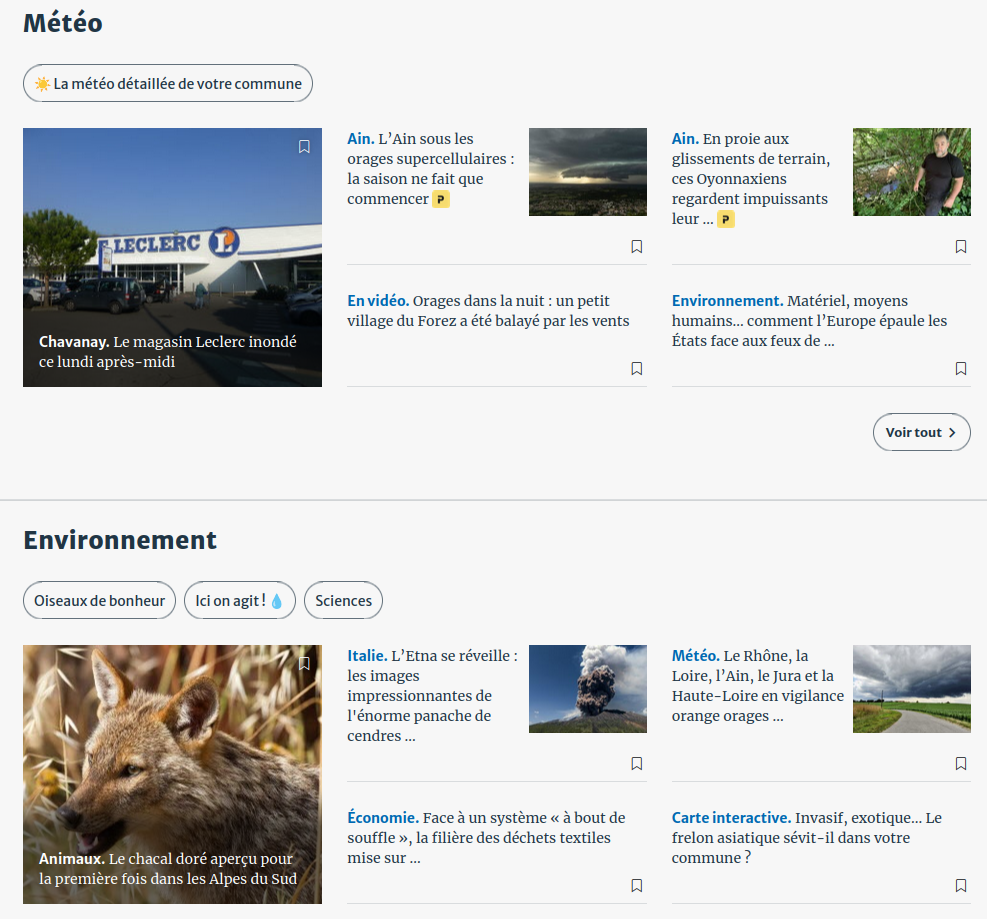Viewport: 987px width, 919px height.
Task: Bookmark the Leclerc inondé Chavanay article
Action: coord(304,147)
